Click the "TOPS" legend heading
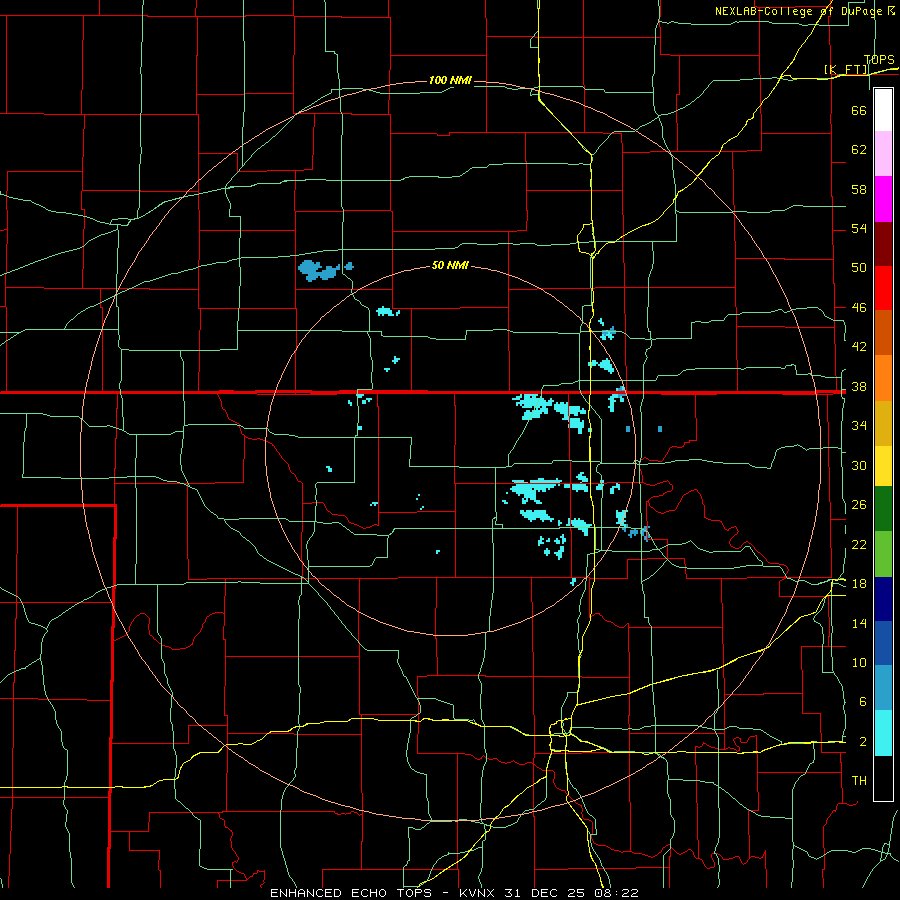The image size is (900, 900). coord(879,59)
